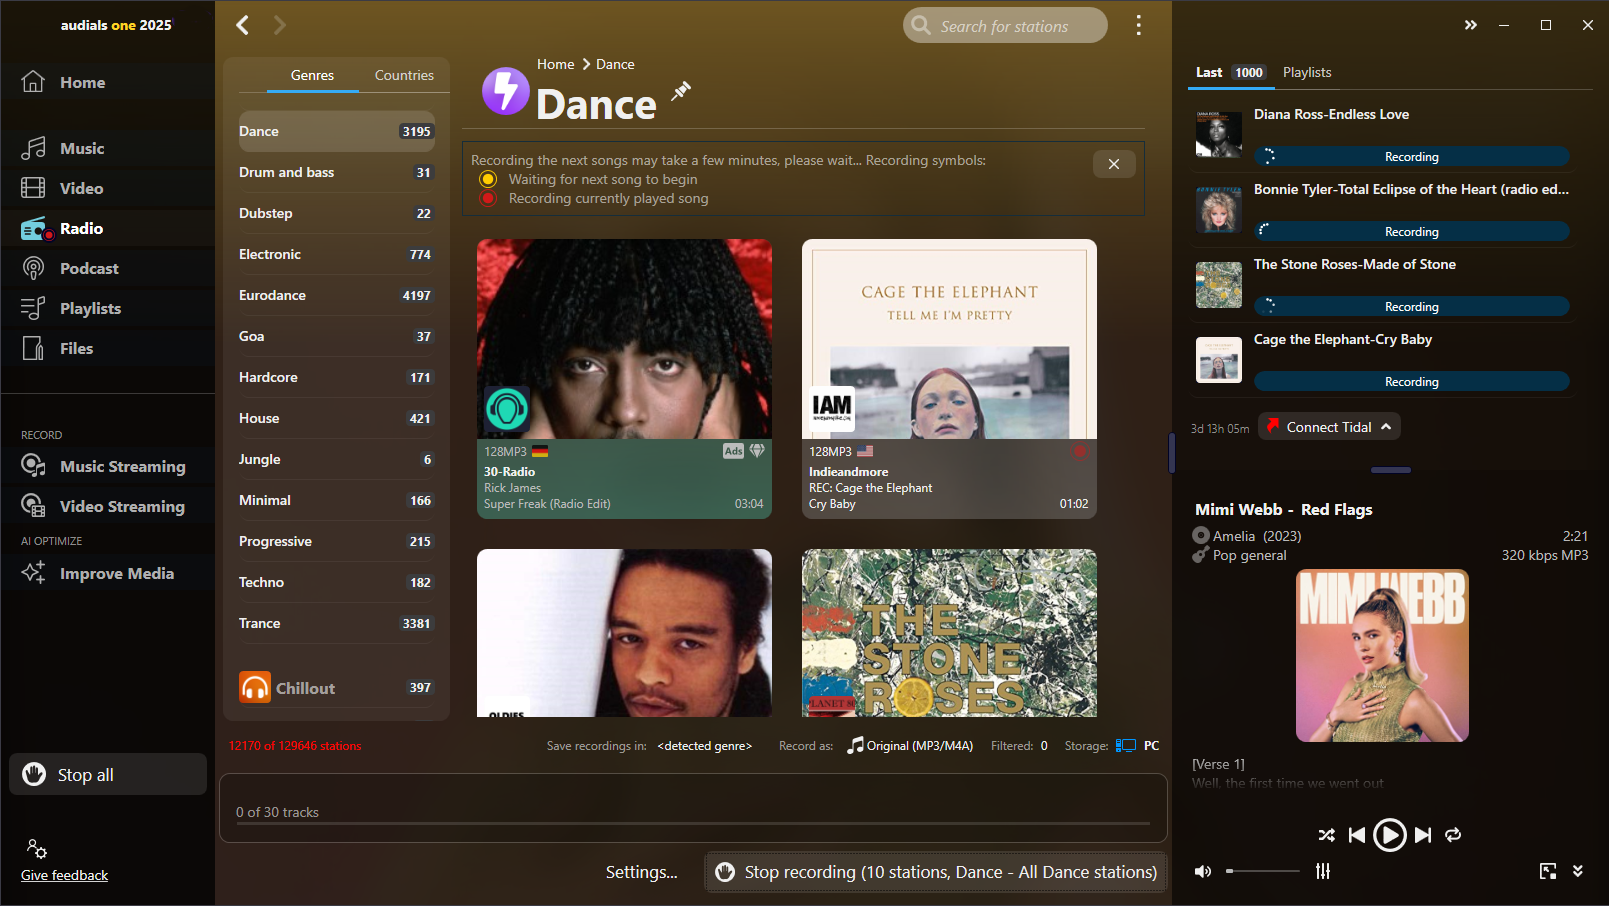The height and width of the screenshot is (906, 1609).
Task: Open recording Settings
Action: click(x=641, y=872)
